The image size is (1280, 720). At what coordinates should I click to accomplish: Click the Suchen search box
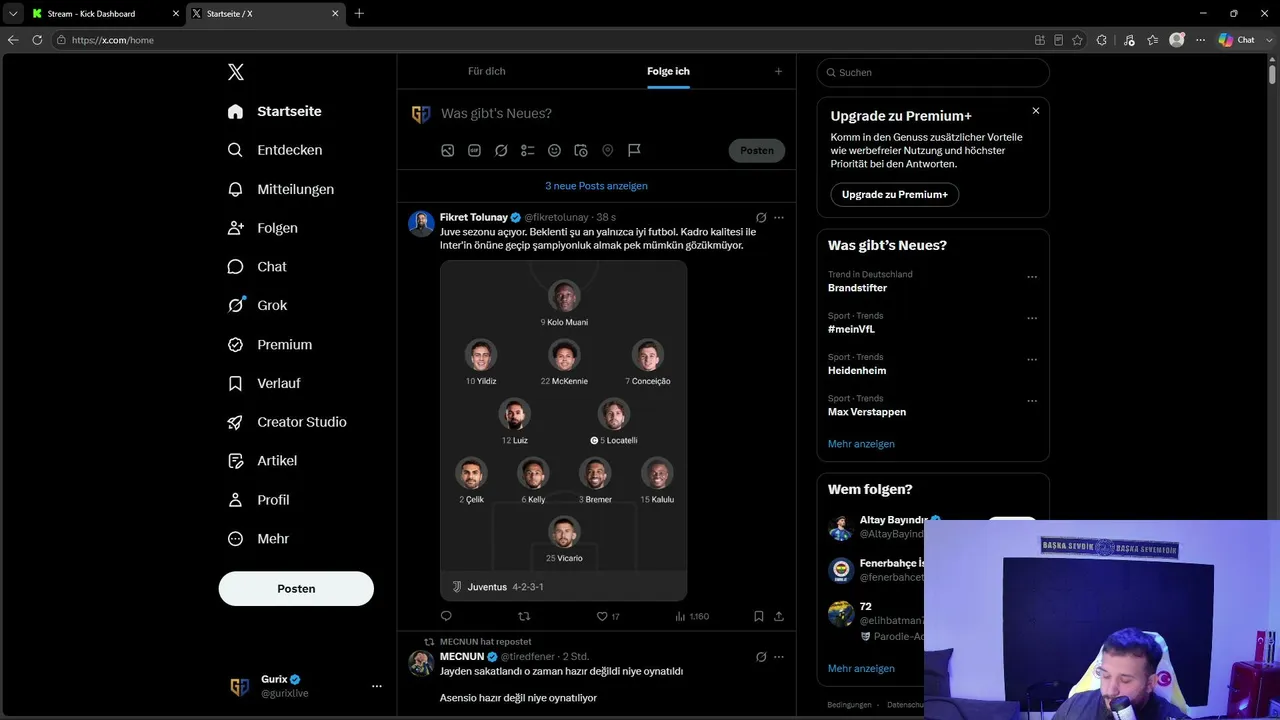tap(933, 73)
